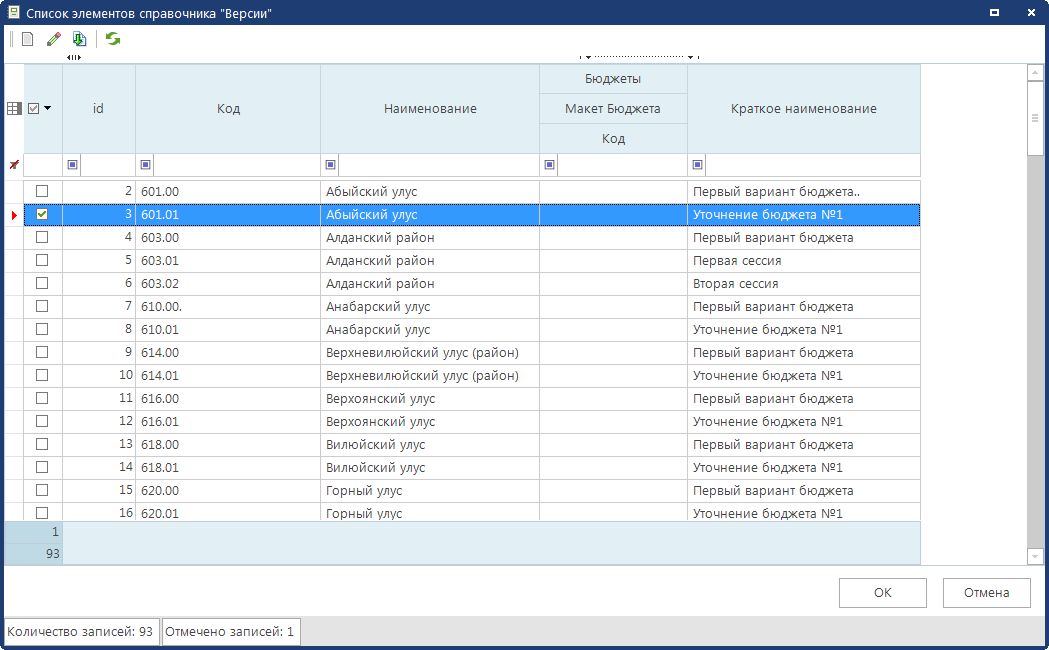Click the vertical scrollbar thumb
Viewport: 1049px width, 650px height.
[1035, 118]
